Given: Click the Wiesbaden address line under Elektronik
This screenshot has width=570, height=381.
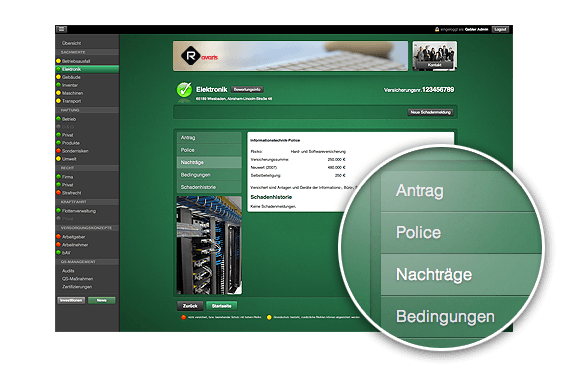Looking at the screenshot, I should click(x=234, y=99).
